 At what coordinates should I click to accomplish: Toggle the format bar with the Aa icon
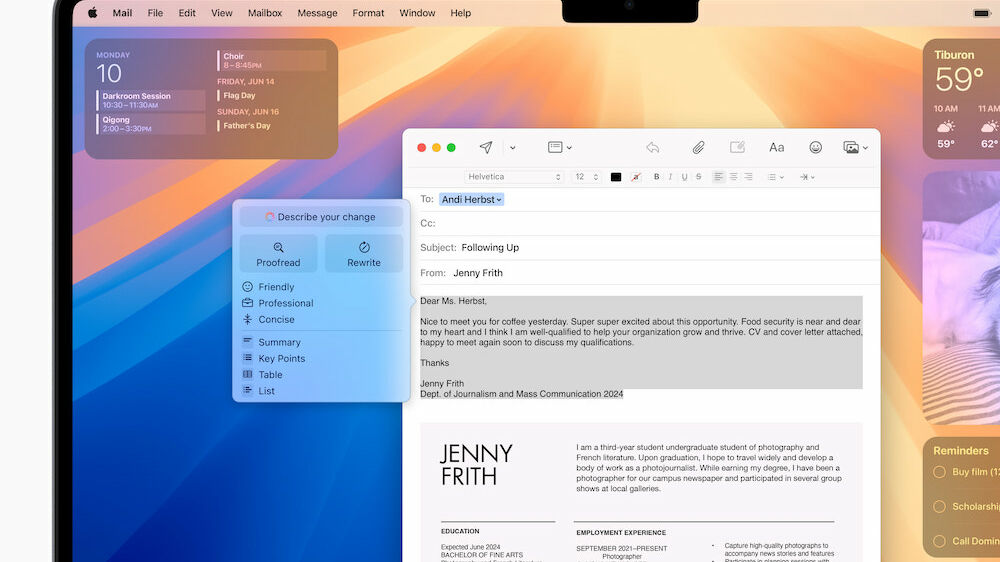(776, 148)
